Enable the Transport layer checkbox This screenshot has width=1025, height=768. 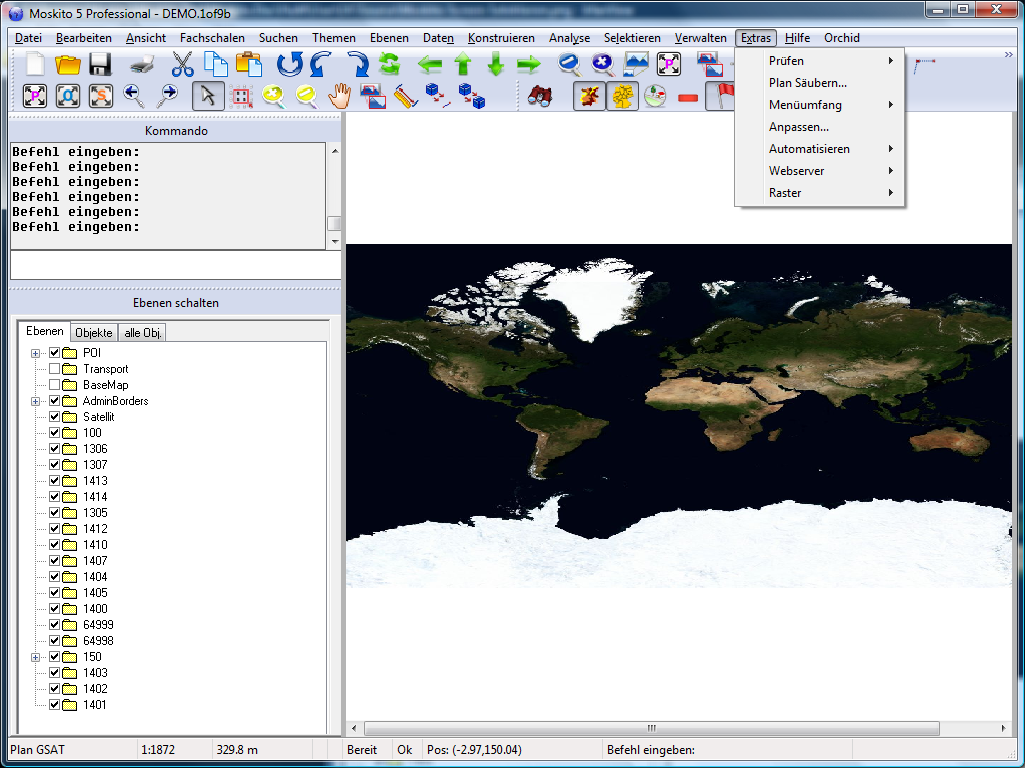click(x=55, y=369)
